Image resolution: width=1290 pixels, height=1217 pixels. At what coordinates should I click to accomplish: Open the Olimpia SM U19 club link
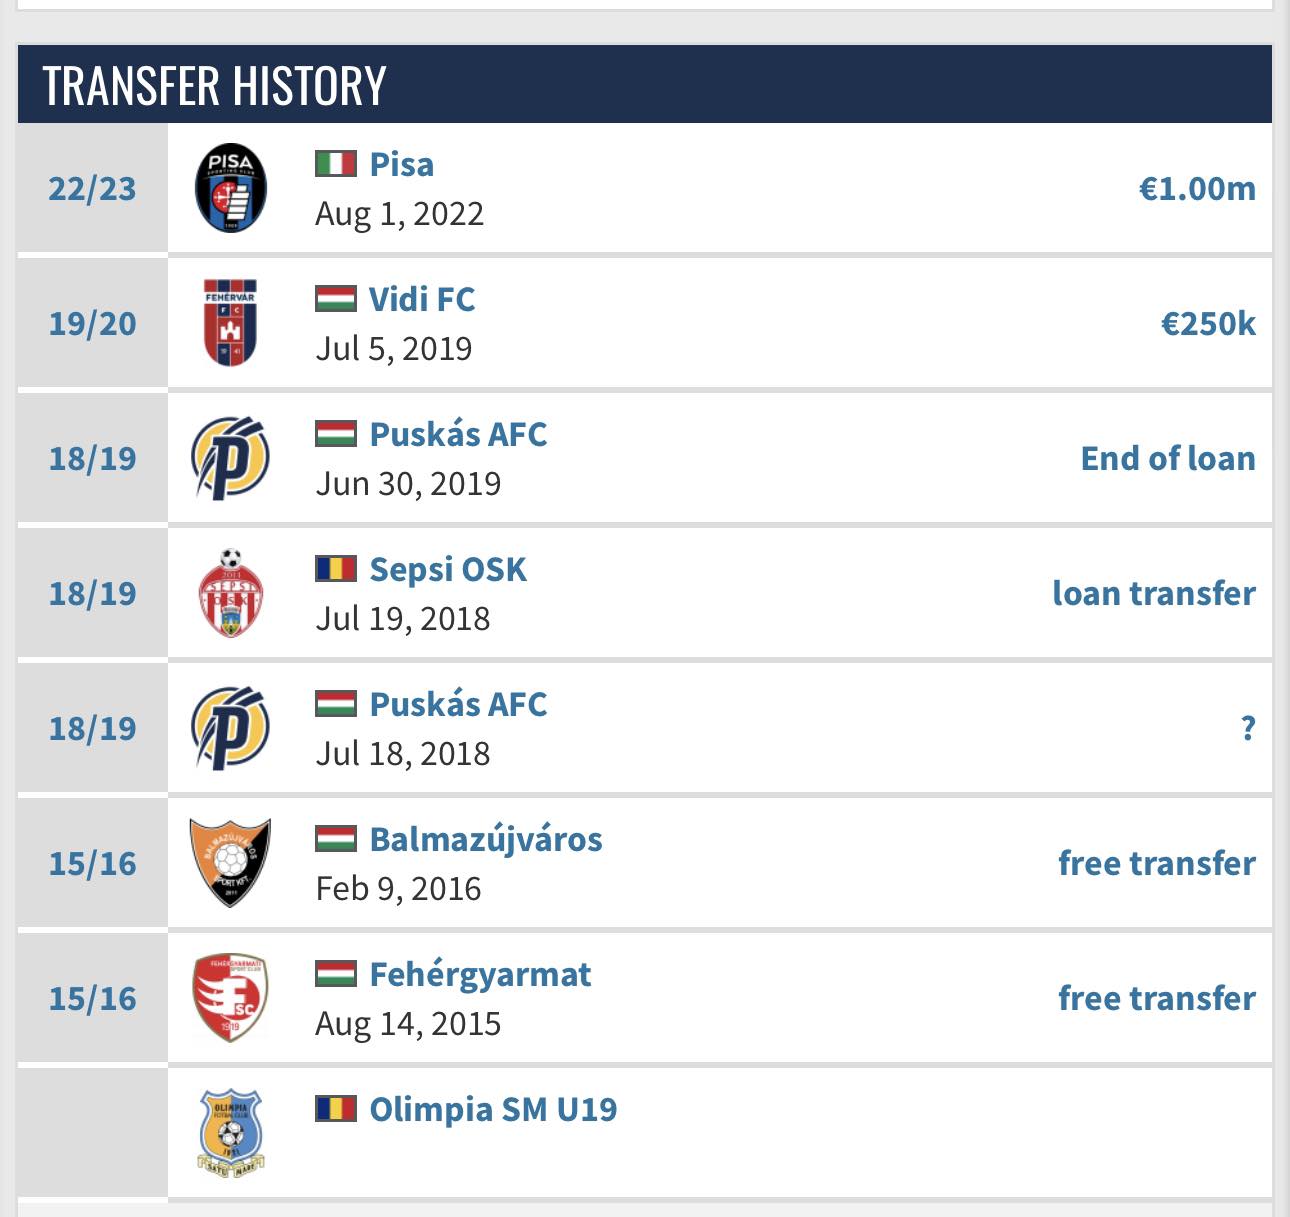tap(493, 1109)
